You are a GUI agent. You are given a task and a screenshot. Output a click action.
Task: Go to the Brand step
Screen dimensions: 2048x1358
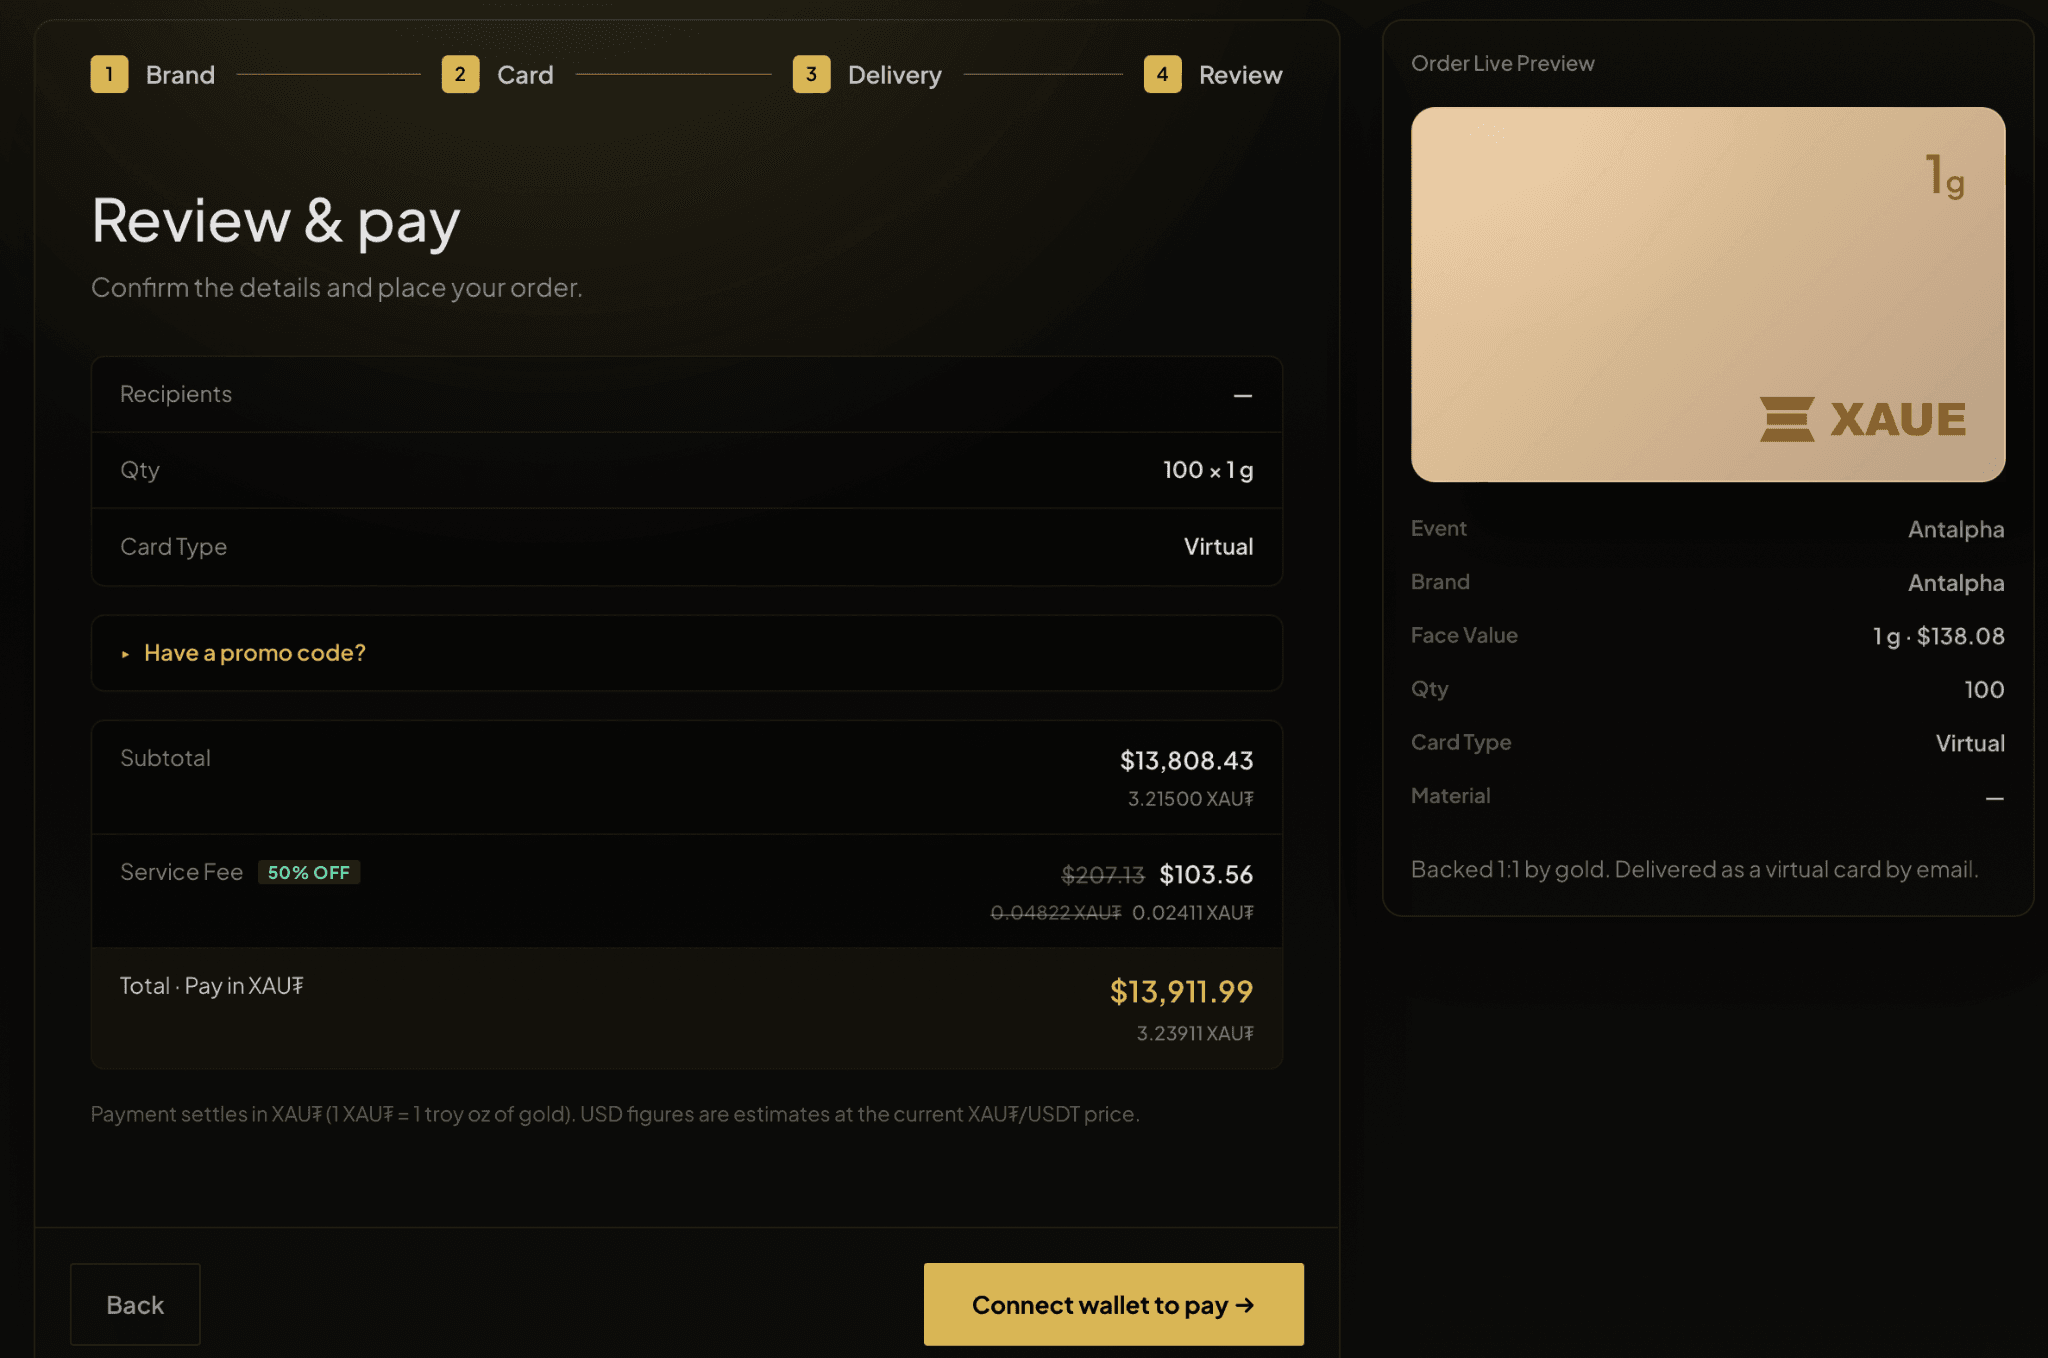[180, 75]
